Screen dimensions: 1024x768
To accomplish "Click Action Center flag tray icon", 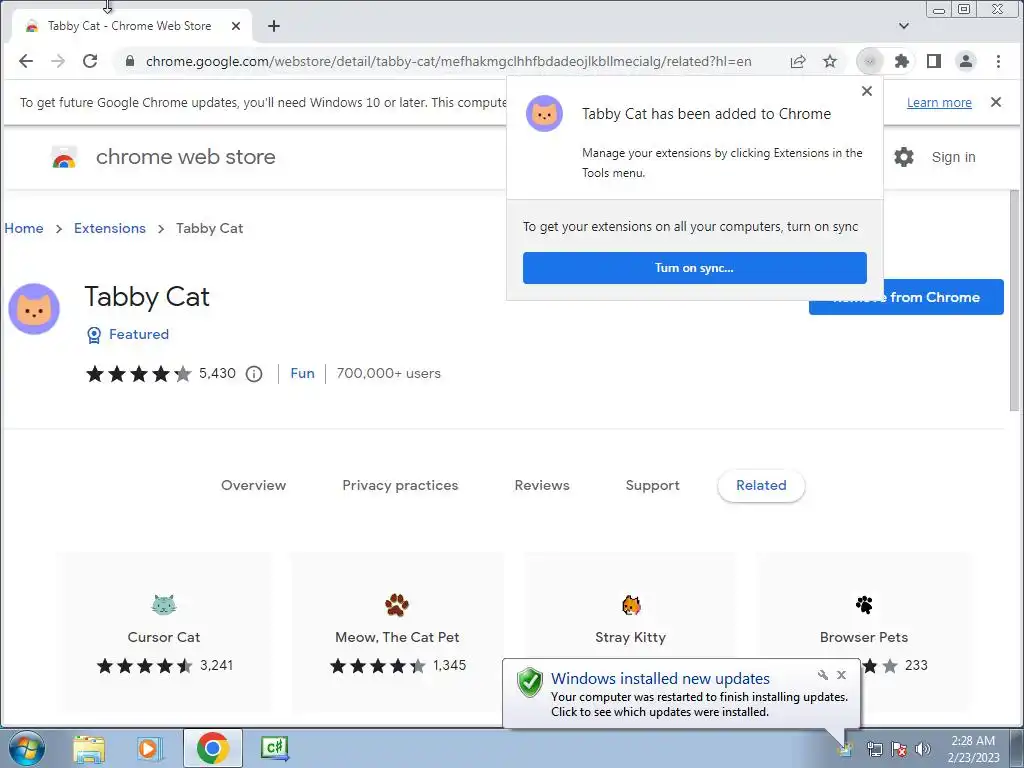I will [x=899, y=749].
